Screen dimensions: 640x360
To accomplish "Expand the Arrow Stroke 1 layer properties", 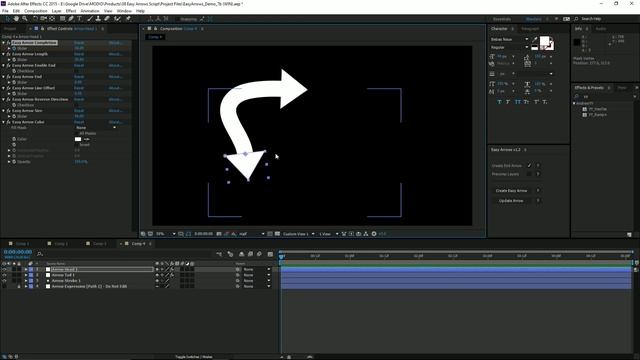I will coord(26,281).
